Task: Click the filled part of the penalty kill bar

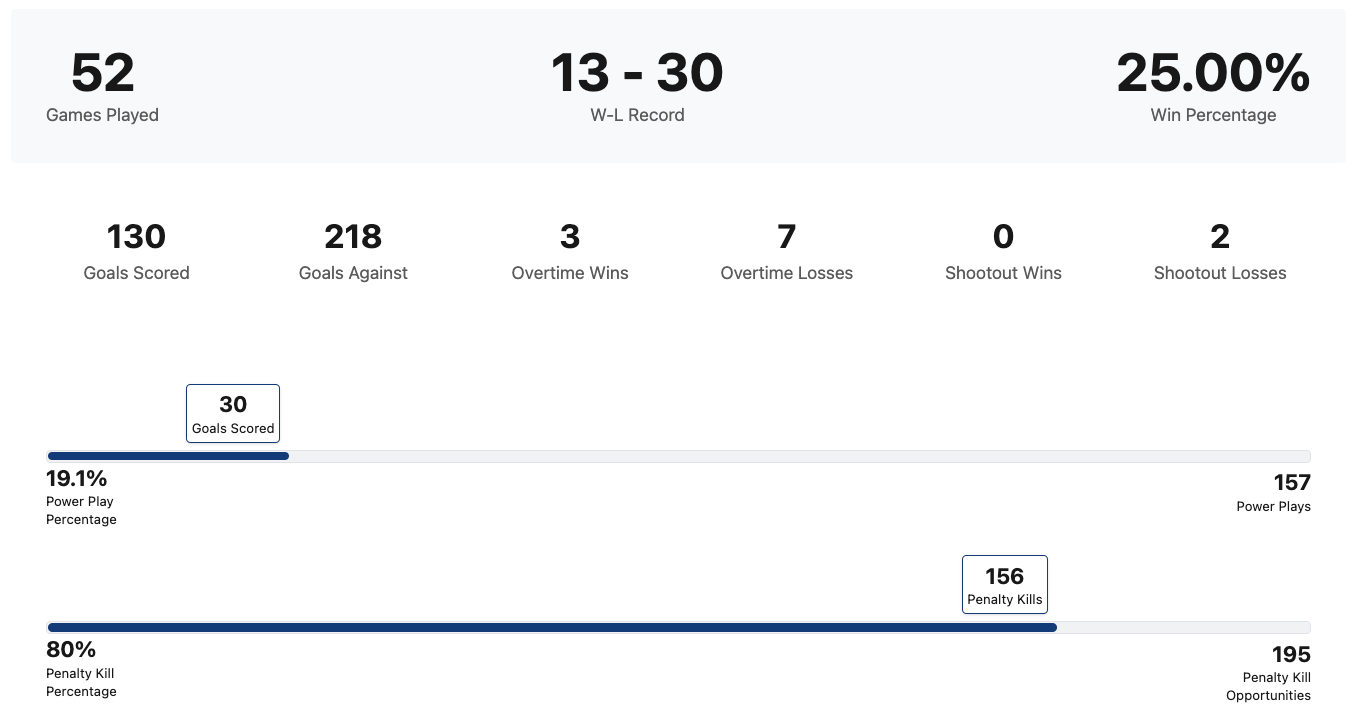Action: 552,628
